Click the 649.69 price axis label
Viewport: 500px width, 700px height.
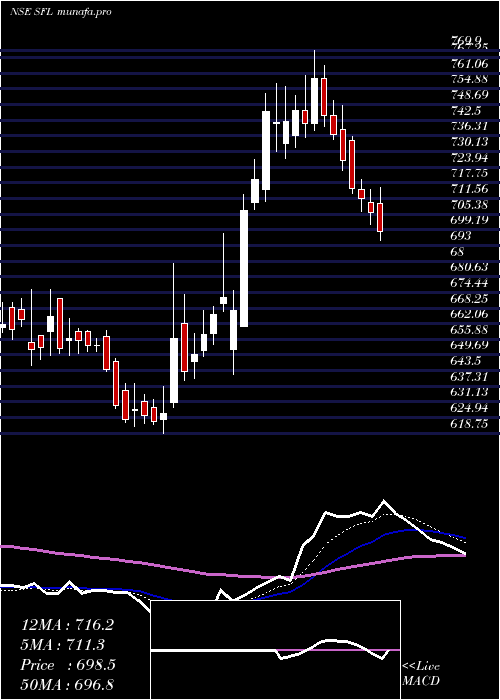(x=469, y=345)
